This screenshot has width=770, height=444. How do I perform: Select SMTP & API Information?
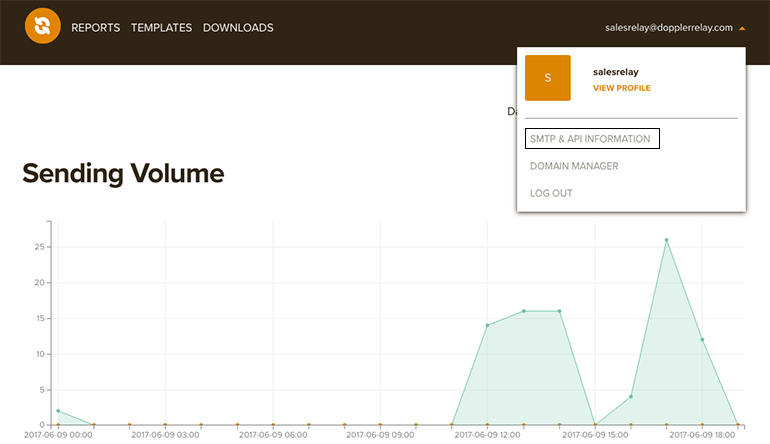pyautogui.click(x=591, y=139)
